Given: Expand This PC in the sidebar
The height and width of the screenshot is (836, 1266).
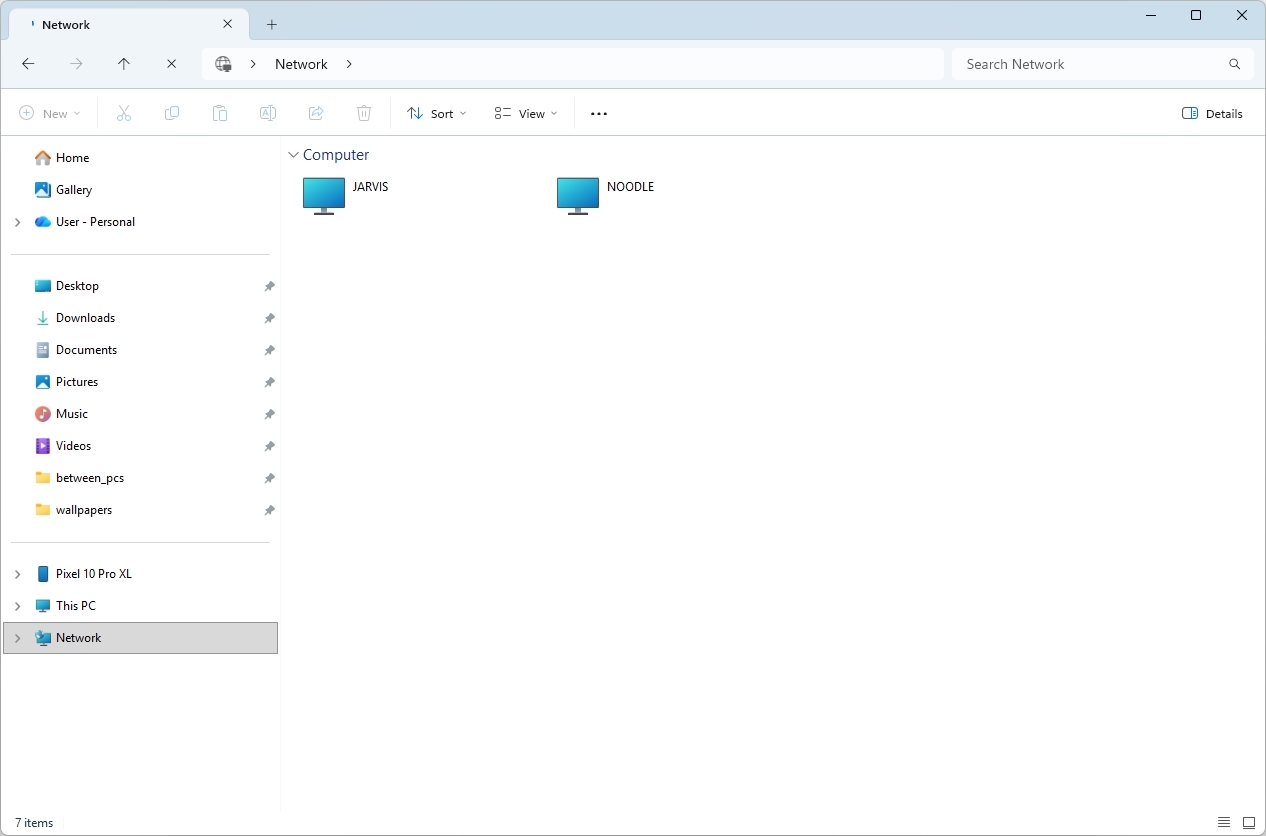Looking at the screenshot, I should point(17,605).
